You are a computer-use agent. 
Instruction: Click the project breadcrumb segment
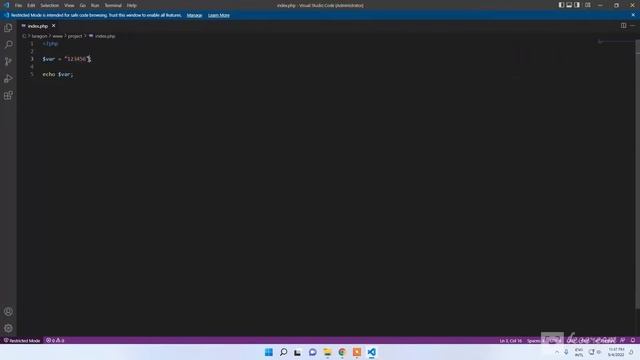[75, 36]
